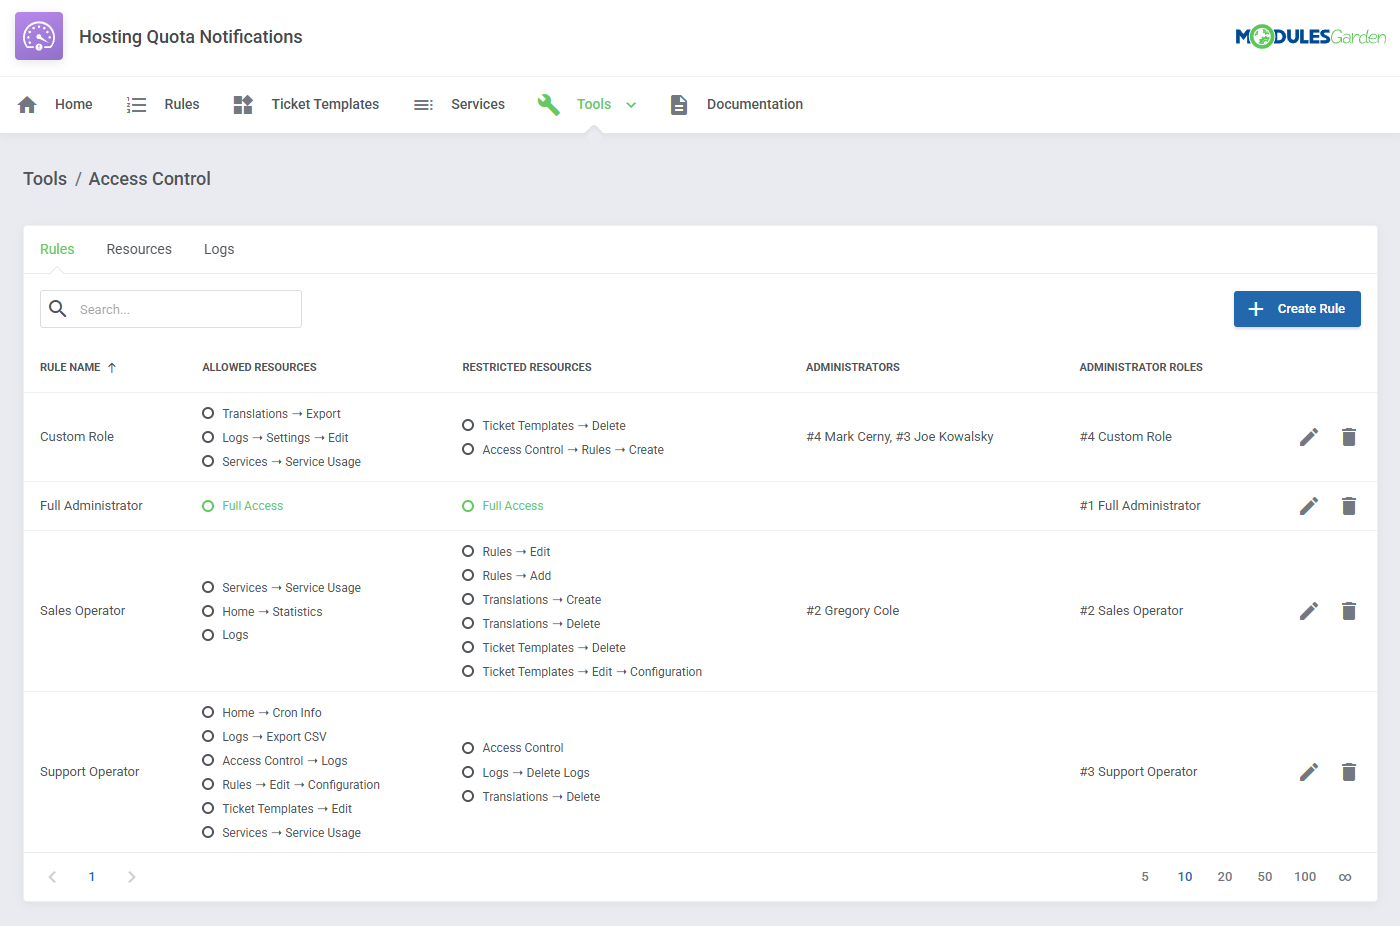Edit the Sales Operator rule
This screenshot has width=1400, height=926.
pyautogui.click(x=1308, y=611)
